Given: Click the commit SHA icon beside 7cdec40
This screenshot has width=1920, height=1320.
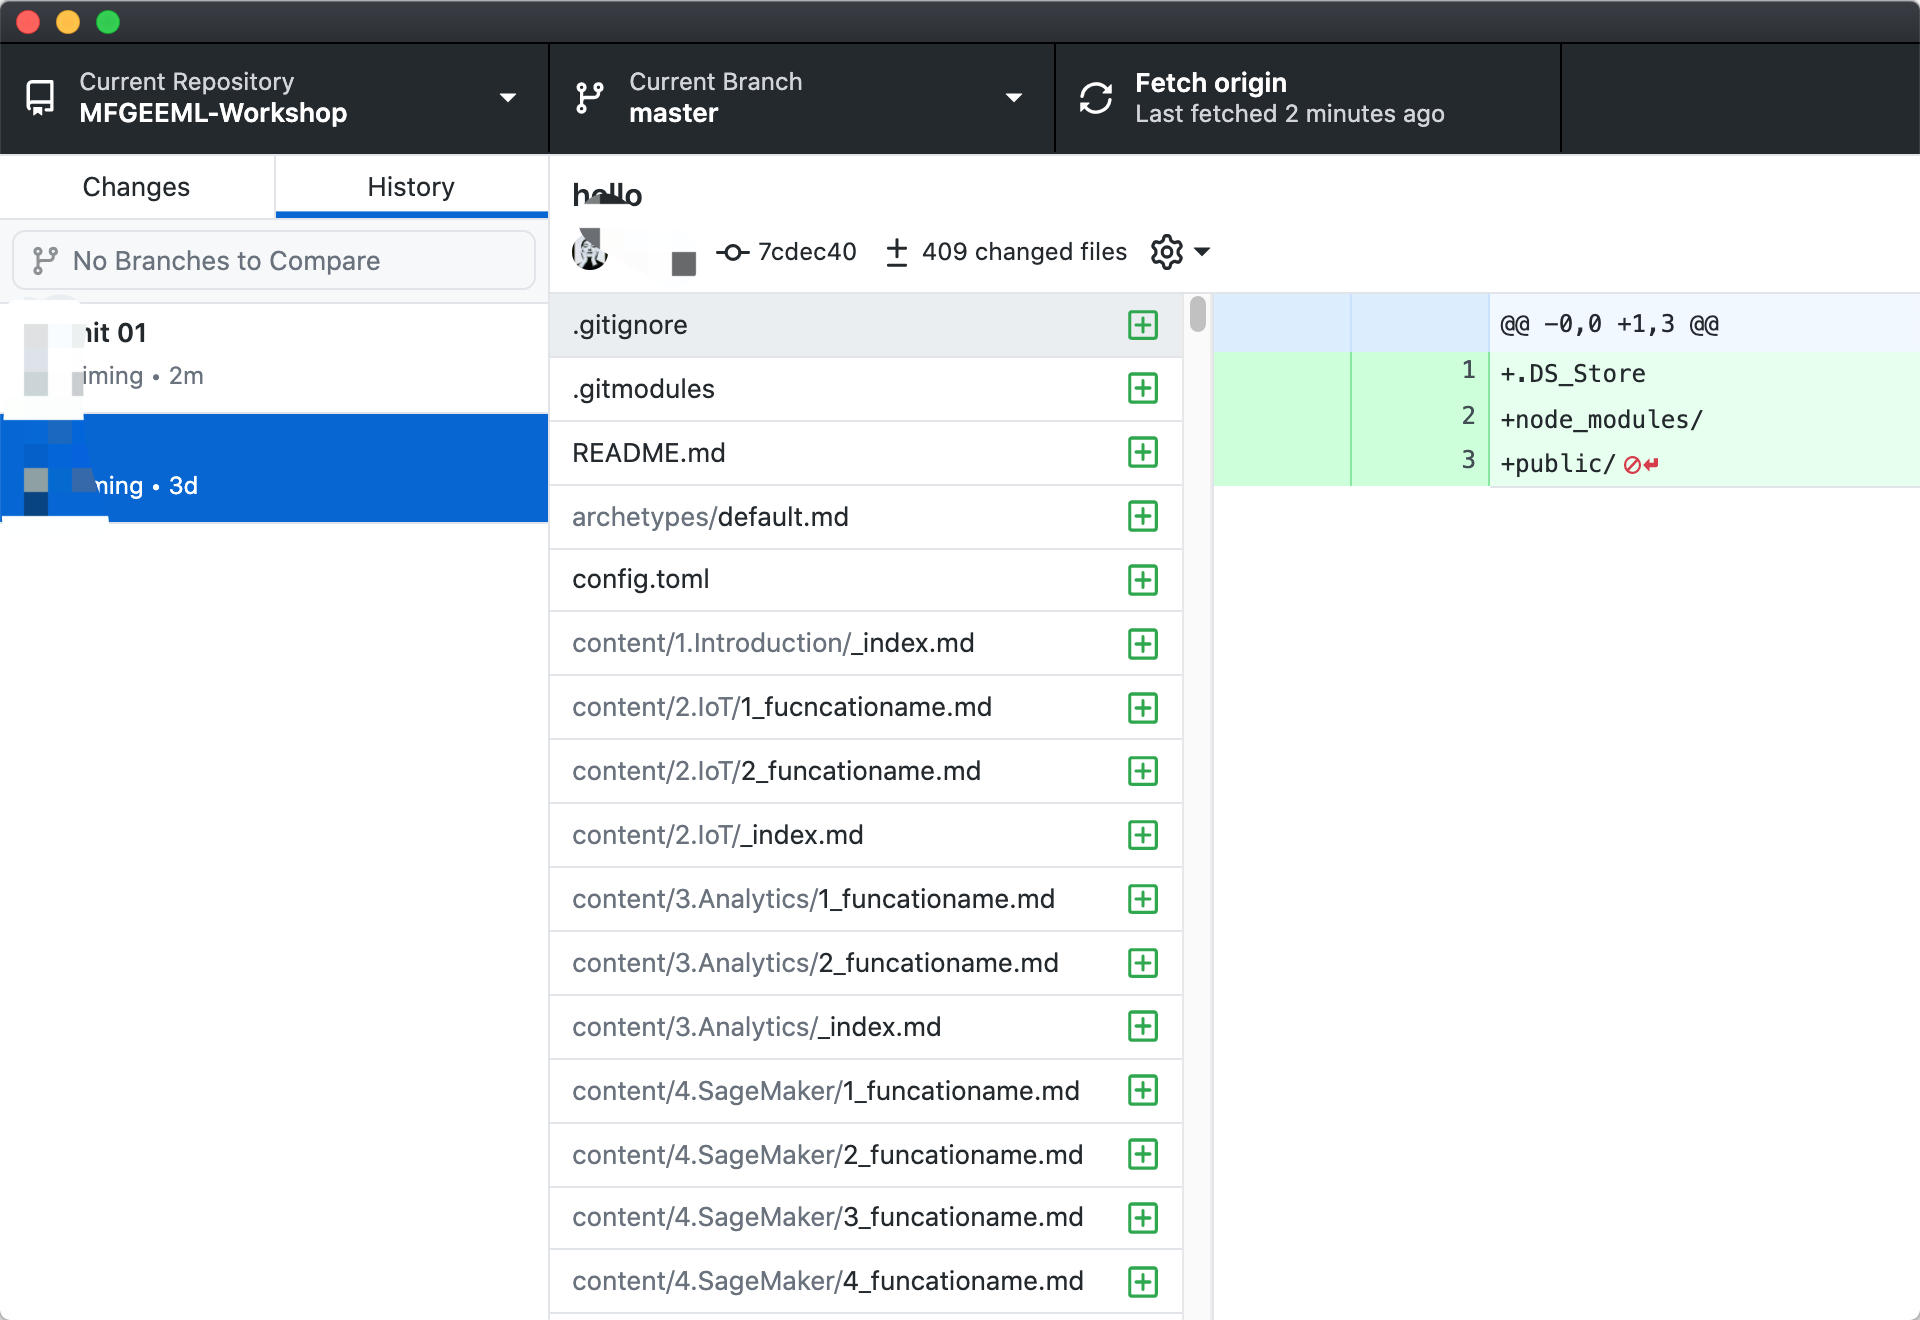Looking at the screenshot, I should coord(732,252).
